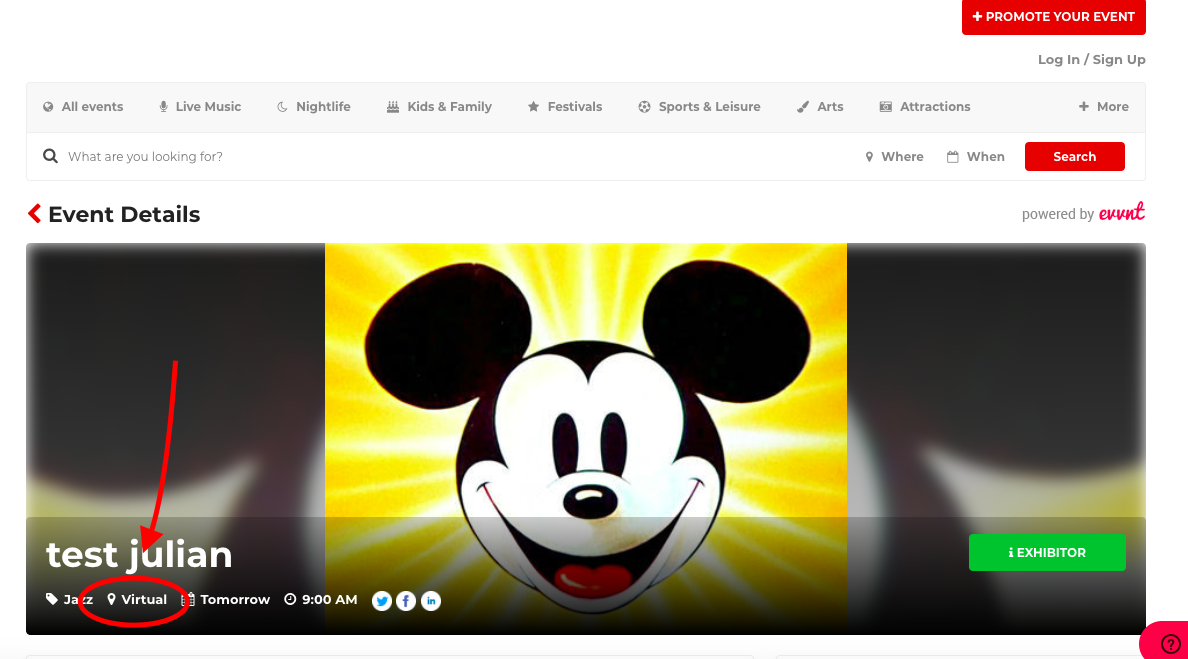Click the Facebook share icon
This screenshot has height=659, width=1188.
coord(406,601)
